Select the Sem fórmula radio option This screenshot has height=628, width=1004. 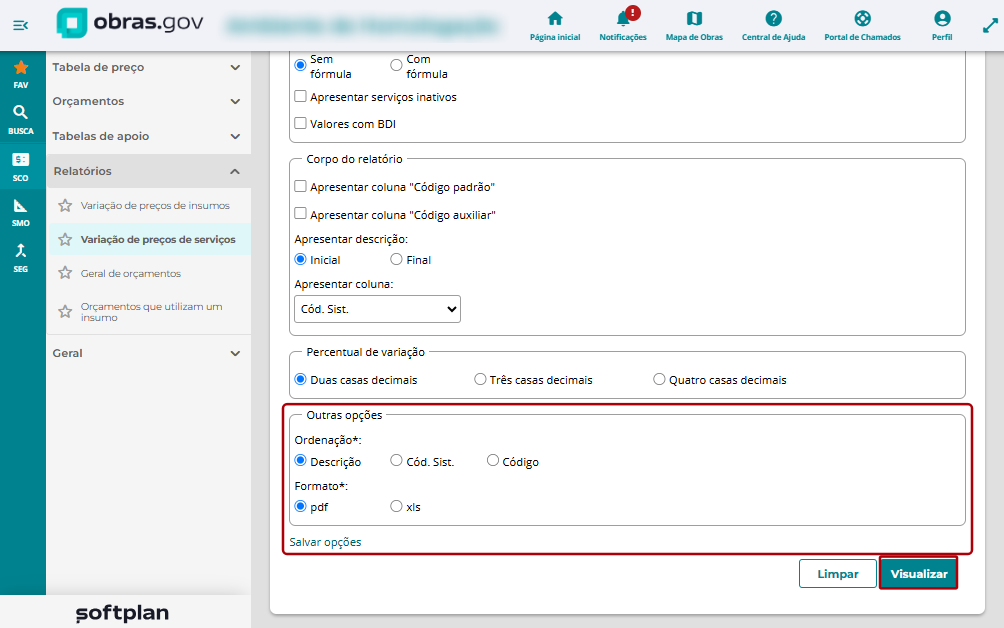[x=300, y=65]
